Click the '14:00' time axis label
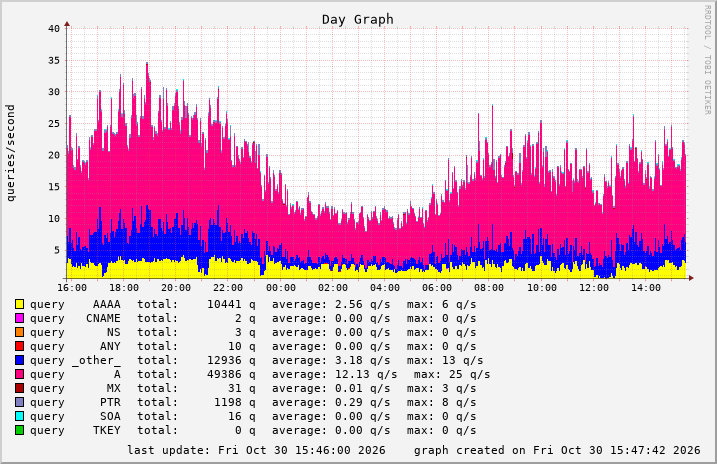This screenshot has height=464, width=717. point(646,288)
